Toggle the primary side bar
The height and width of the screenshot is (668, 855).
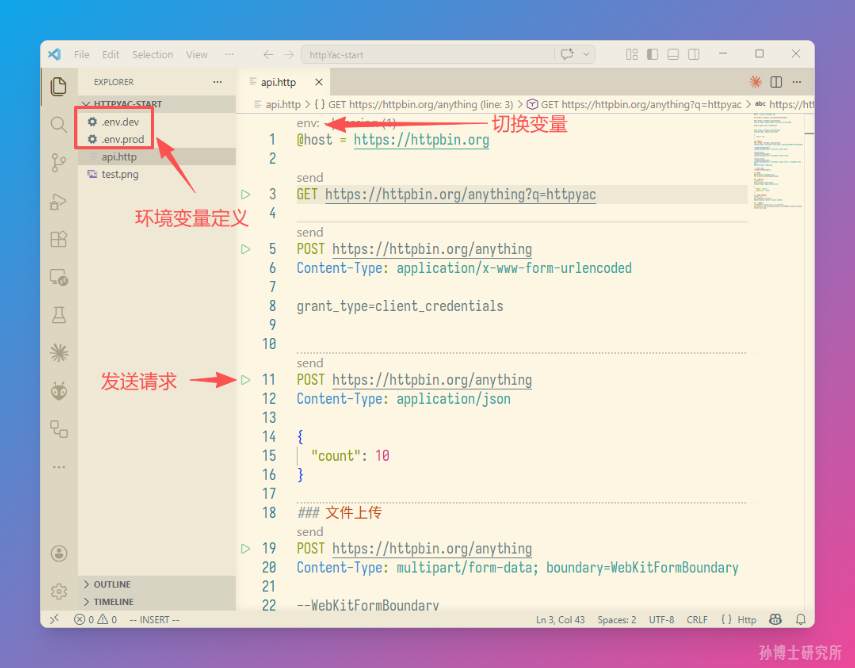point(652,55)
